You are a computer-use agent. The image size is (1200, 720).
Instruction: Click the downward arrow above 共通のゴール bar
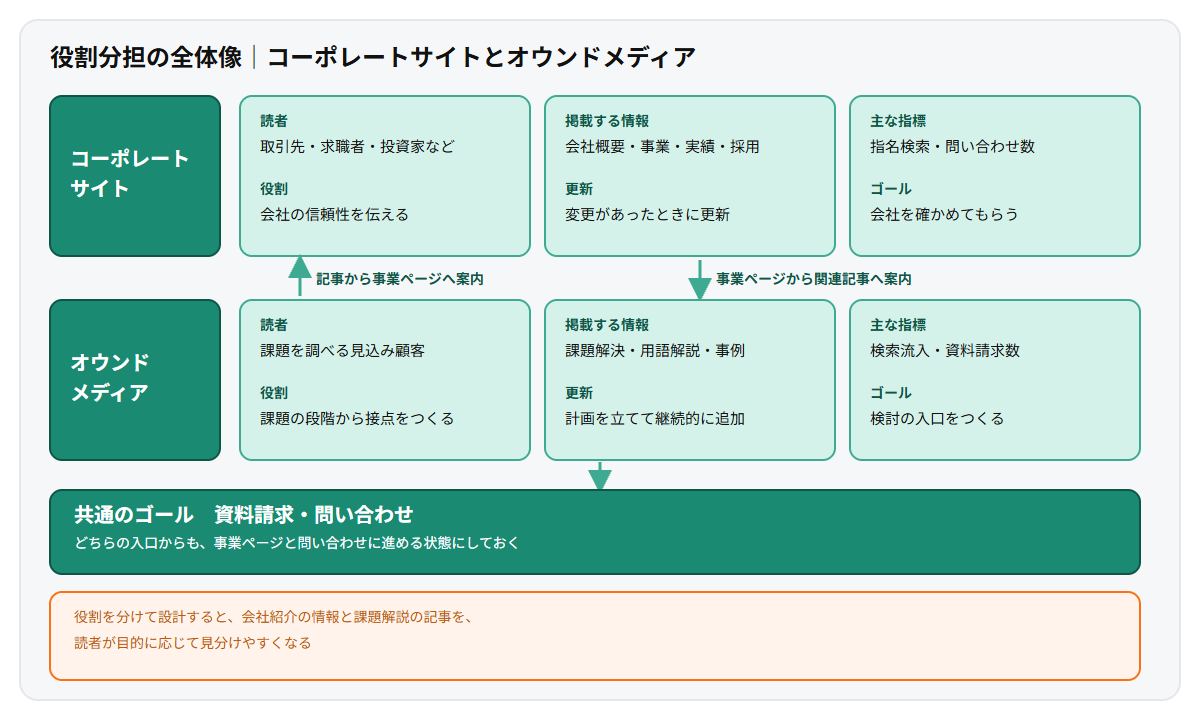(x=600, y=477)
